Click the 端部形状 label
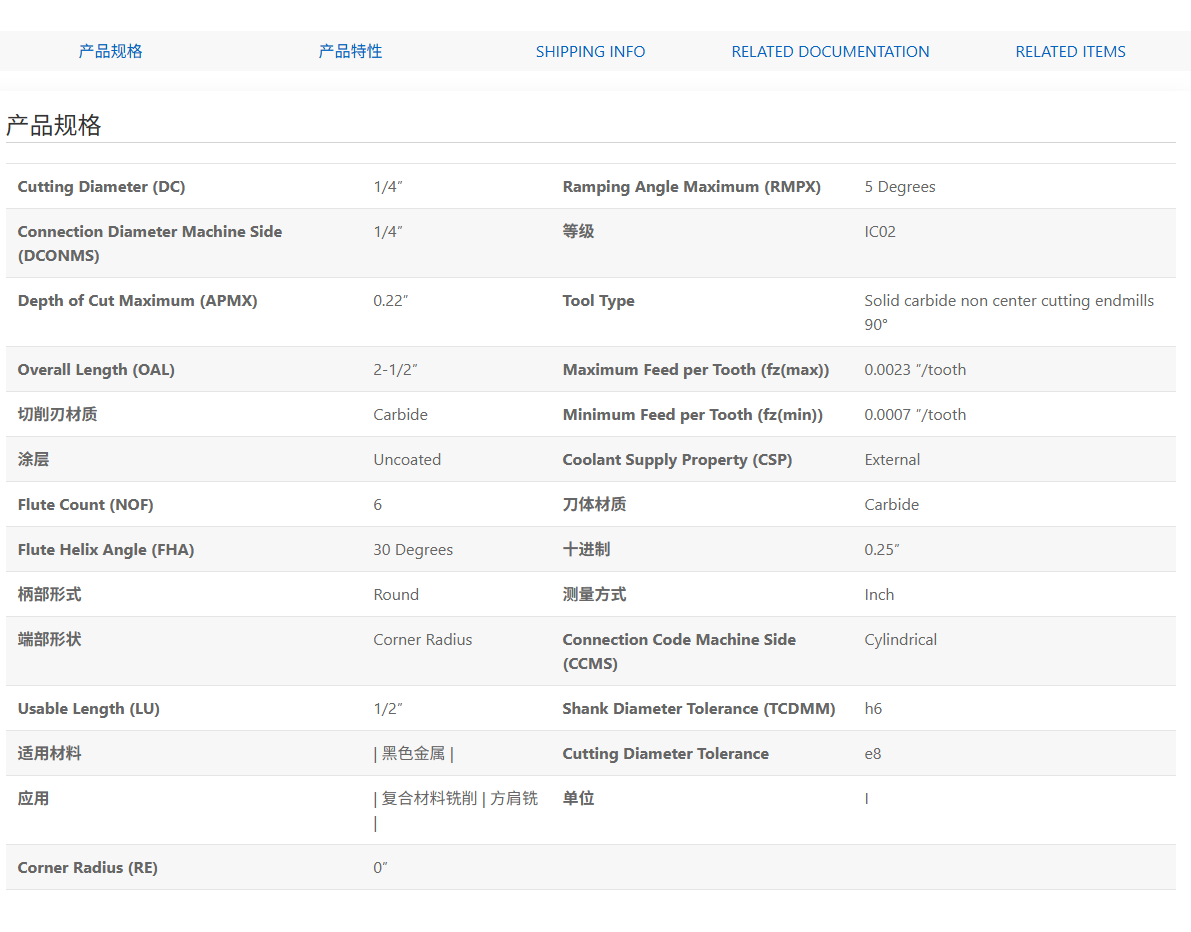 click(x=49, y=639)
